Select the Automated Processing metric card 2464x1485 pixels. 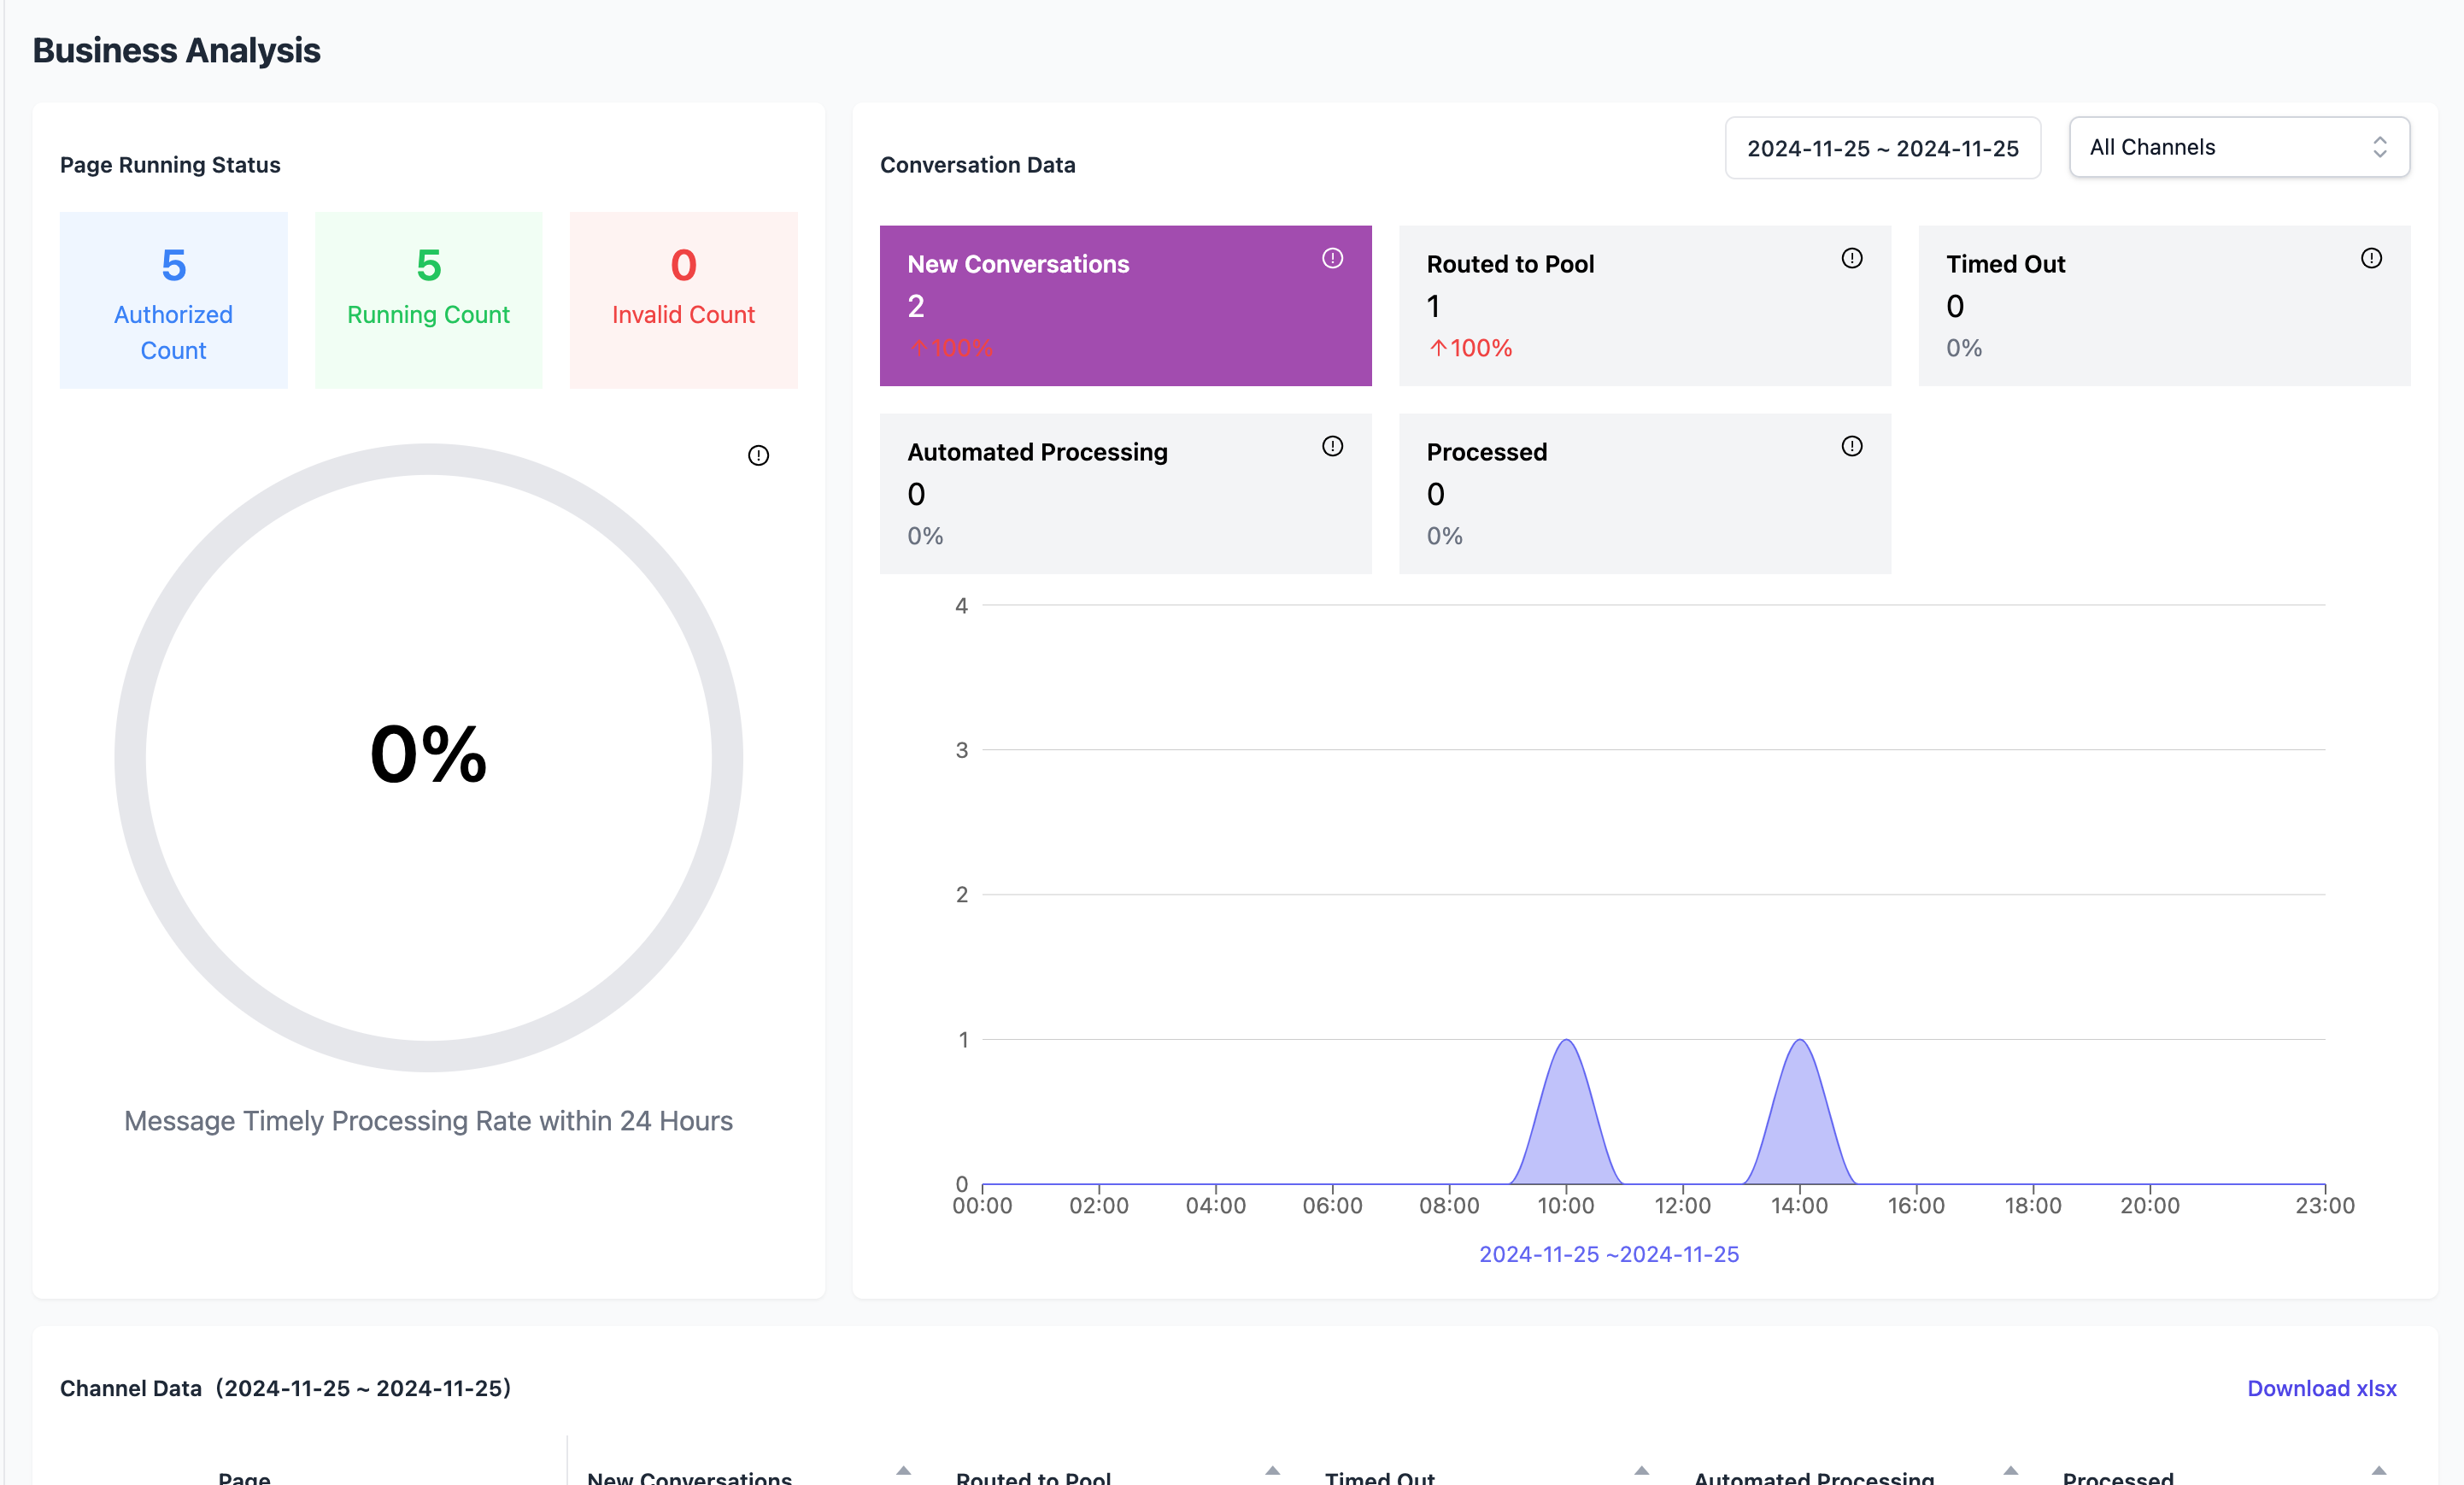(1124, 493)
